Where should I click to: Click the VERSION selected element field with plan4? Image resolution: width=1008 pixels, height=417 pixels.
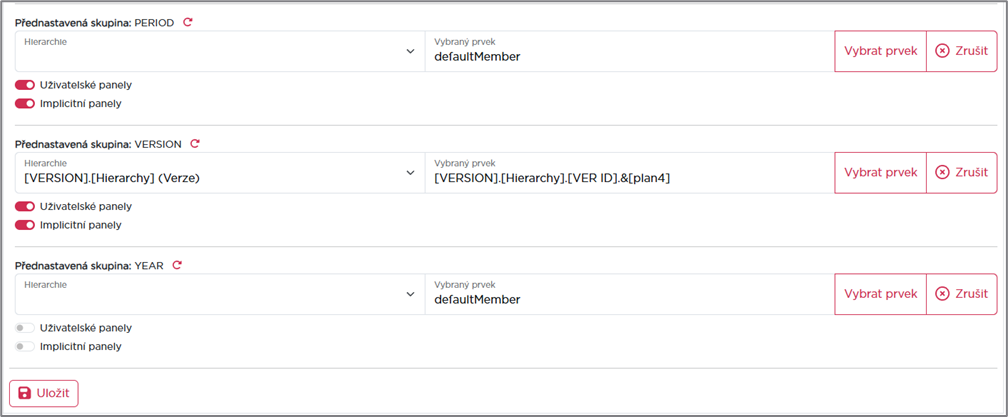tap(629, 173)
